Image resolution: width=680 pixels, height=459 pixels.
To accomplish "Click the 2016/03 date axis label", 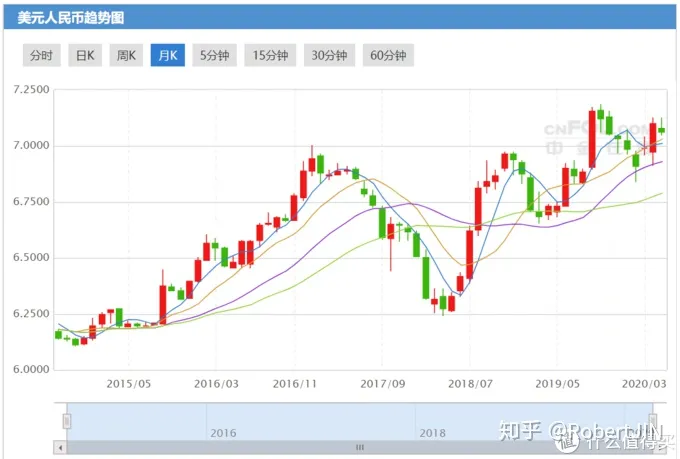I will pyautogui.click(x=216, y=384).
